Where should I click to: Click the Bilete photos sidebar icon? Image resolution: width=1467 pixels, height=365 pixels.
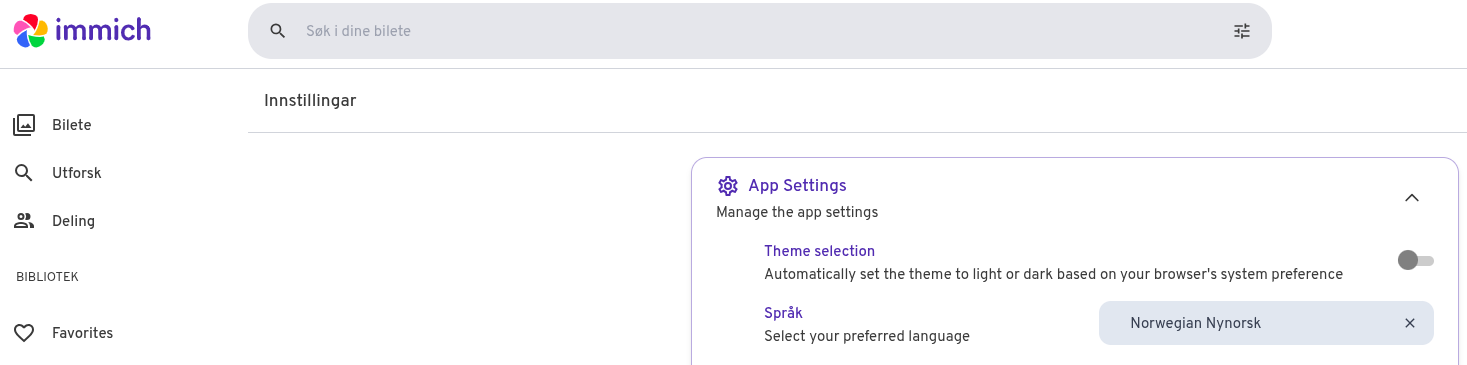[24, 125]
